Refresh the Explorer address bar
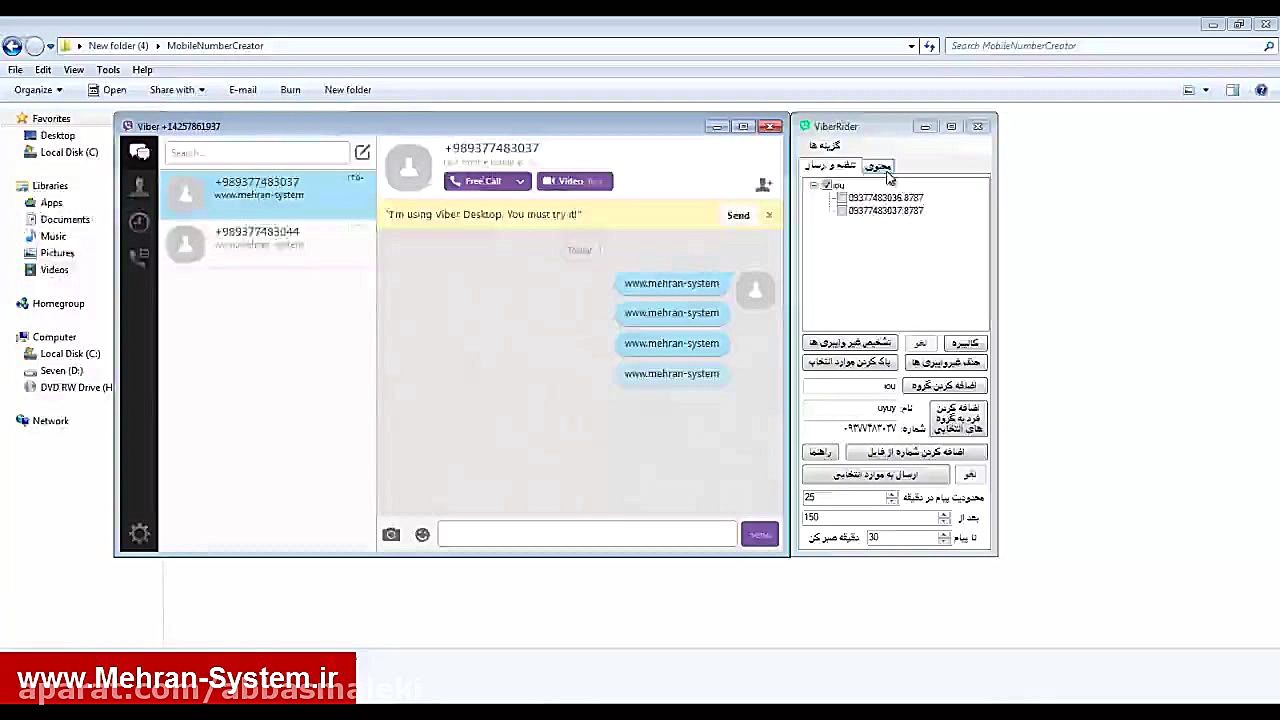This screenshot has height=720, width=1280. pos(929,46)
